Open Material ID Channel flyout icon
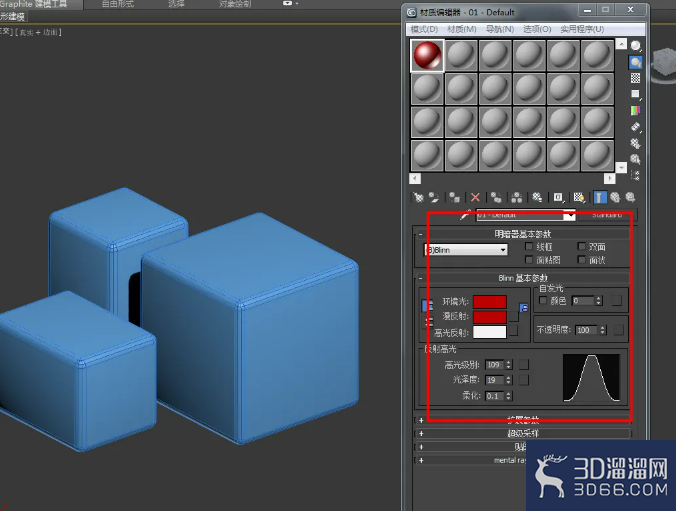Screen dimensions: 676x511 tap(558, 198)
